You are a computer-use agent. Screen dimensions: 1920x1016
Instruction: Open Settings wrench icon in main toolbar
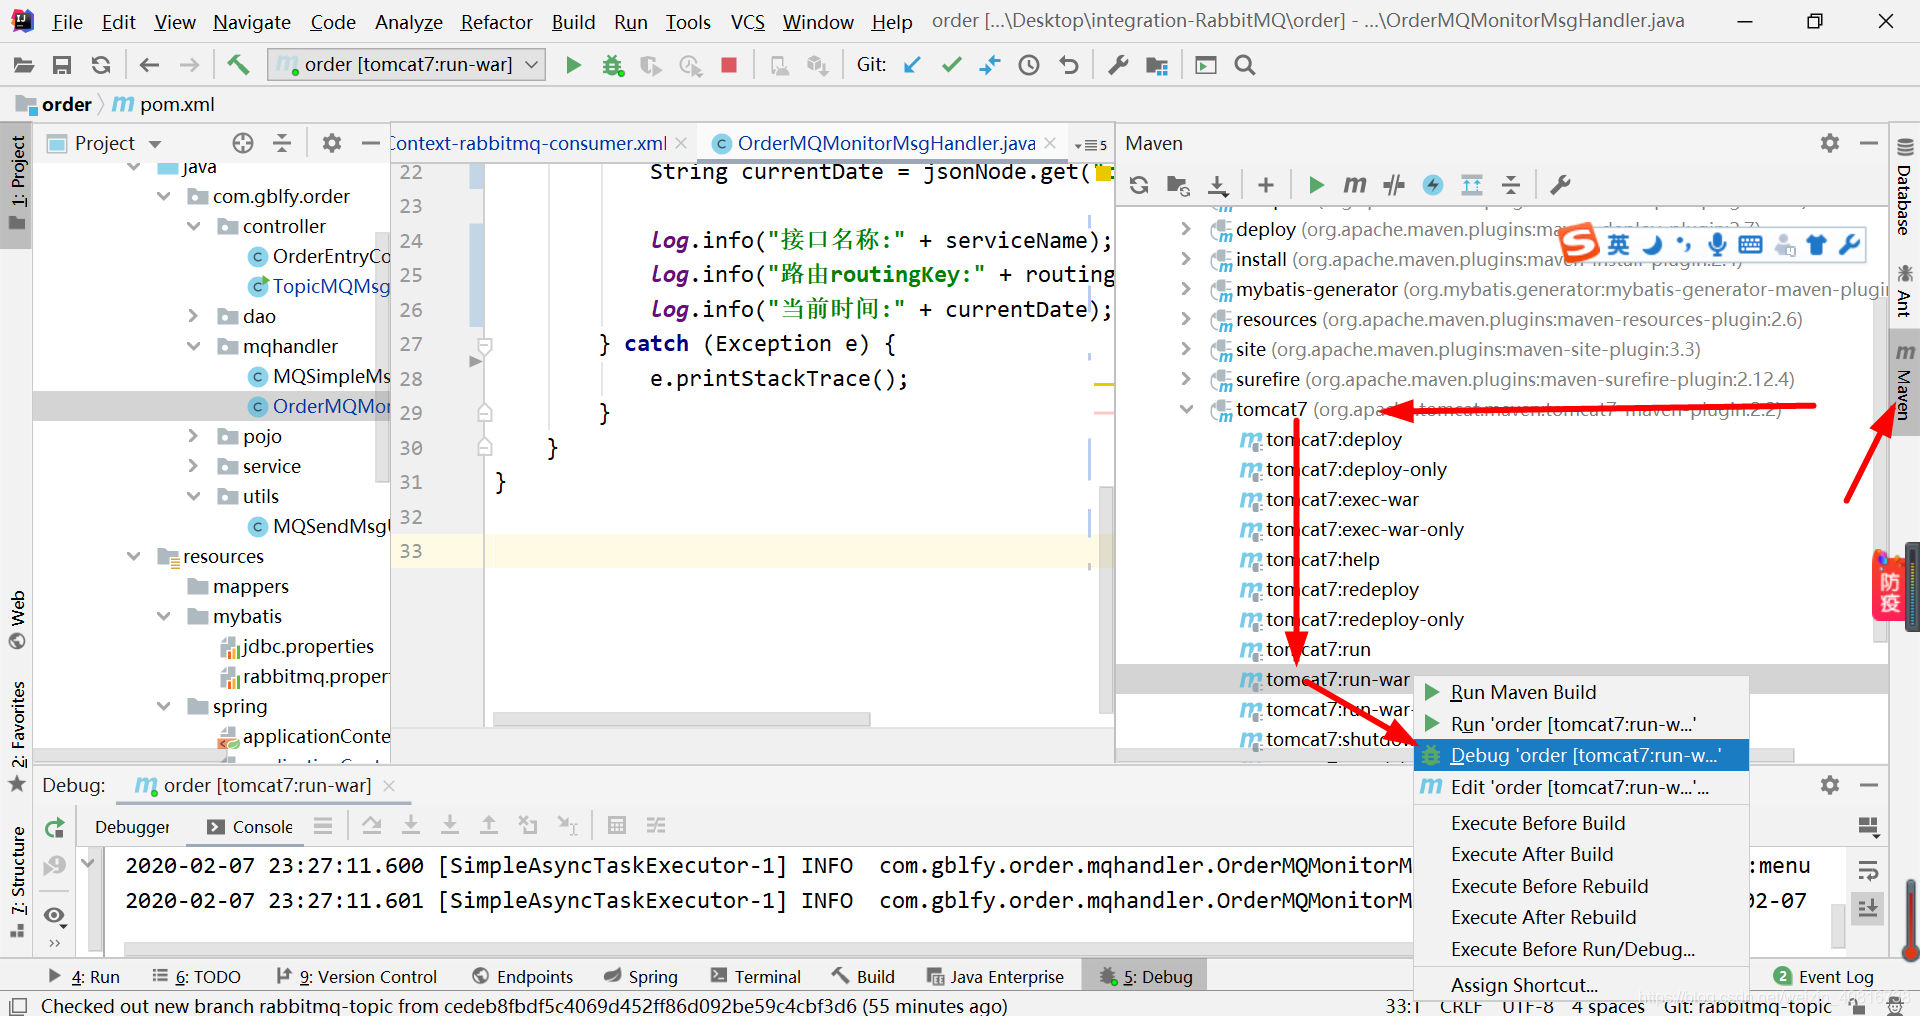click(1118, 65)
